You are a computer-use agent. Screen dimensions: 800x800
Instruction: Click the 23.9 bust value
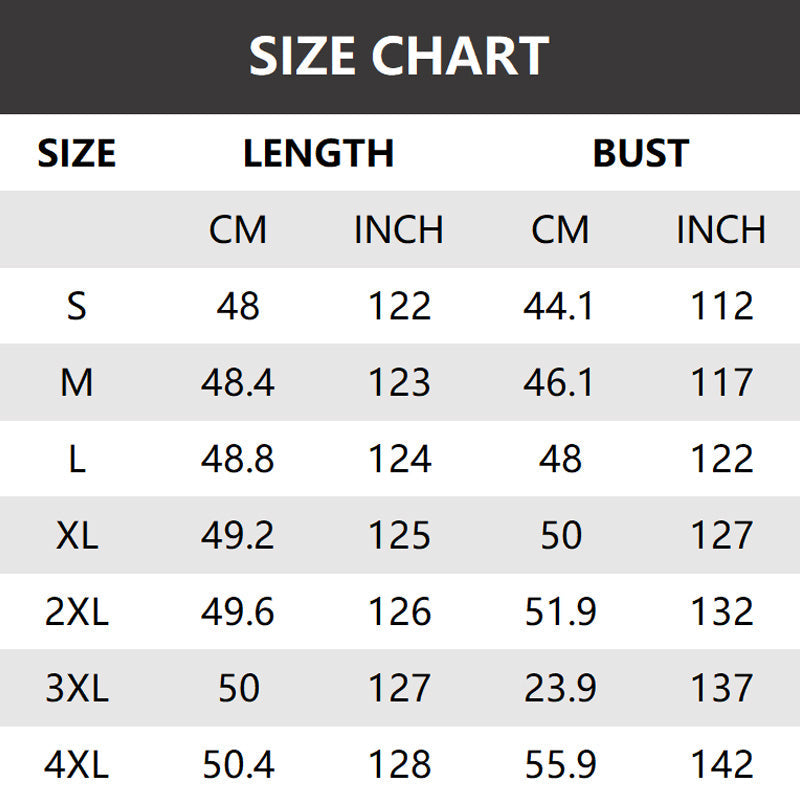tap(559, 688)
